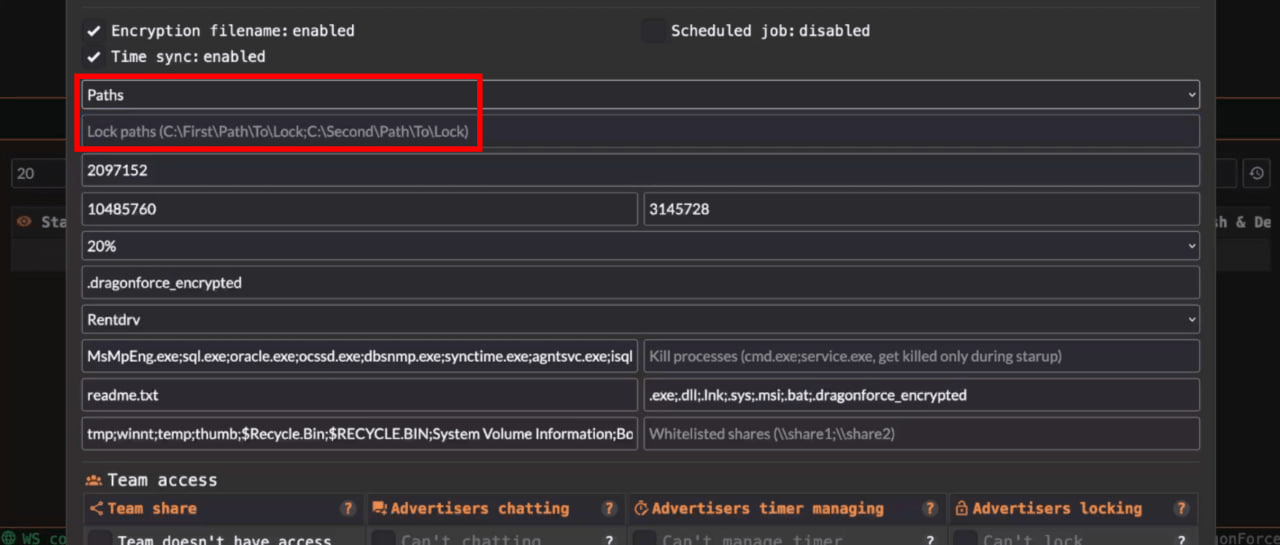Toggle the Time sync checkbox

pyautogui.click(x=94, y=57)
